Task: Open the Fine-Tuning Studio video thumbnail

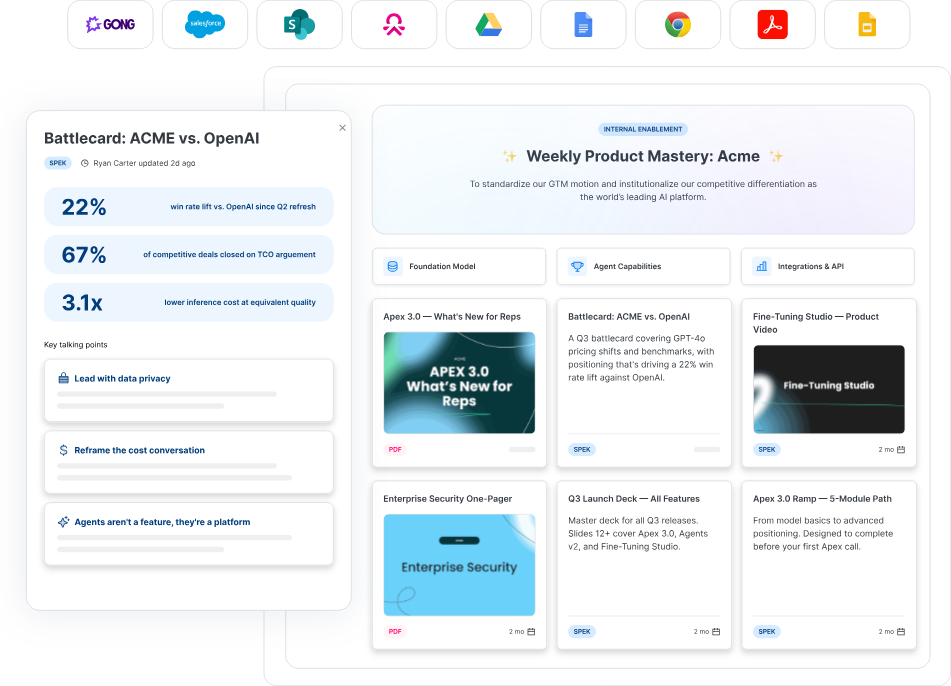Action: (x=829, y=389)
